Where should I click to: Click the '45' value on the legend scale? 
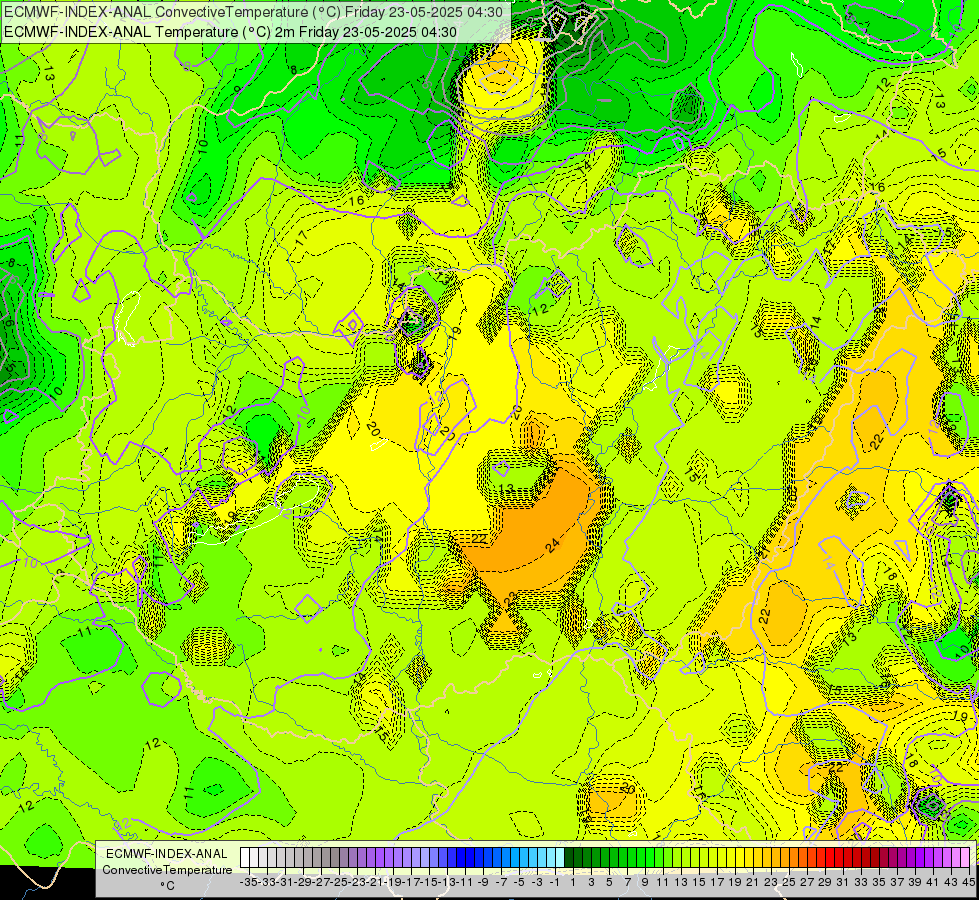click(x=968, y=882)
